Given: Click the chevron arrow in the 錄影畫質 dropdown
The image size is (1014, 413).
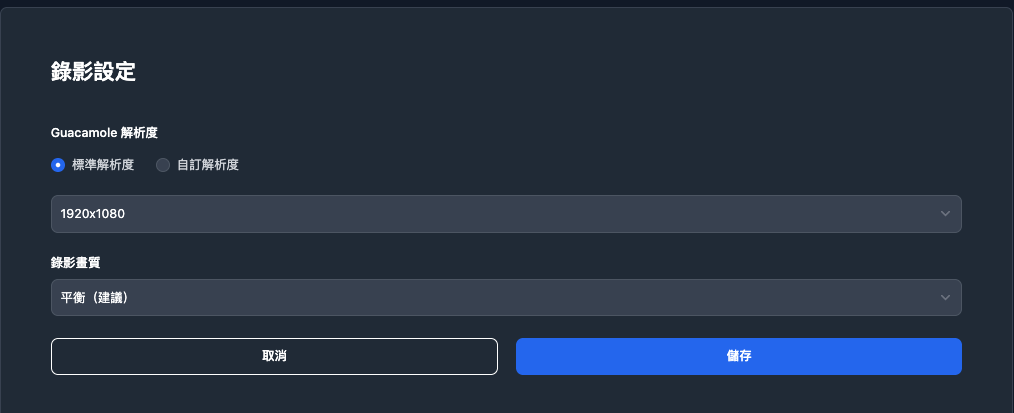Looking at the screenshot, I should point(945,298).
